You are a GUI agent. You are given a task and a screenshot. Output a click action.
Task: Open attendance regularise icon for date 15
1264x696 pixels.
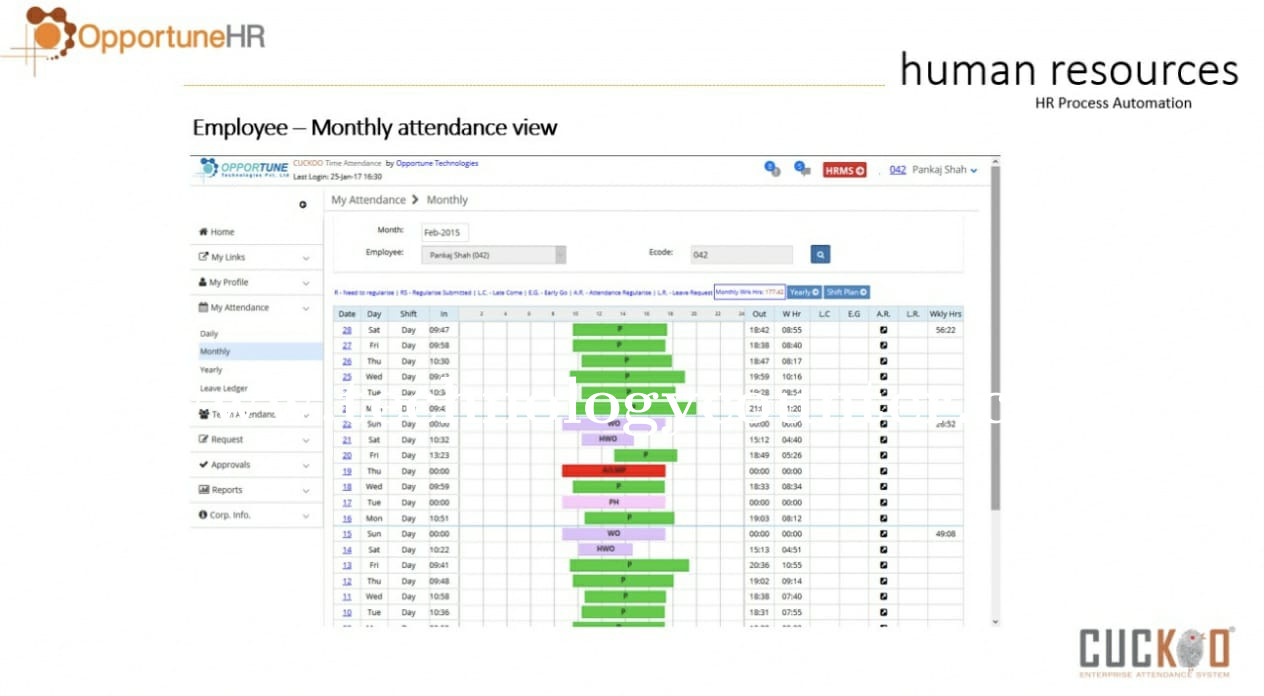coord(883,534)
